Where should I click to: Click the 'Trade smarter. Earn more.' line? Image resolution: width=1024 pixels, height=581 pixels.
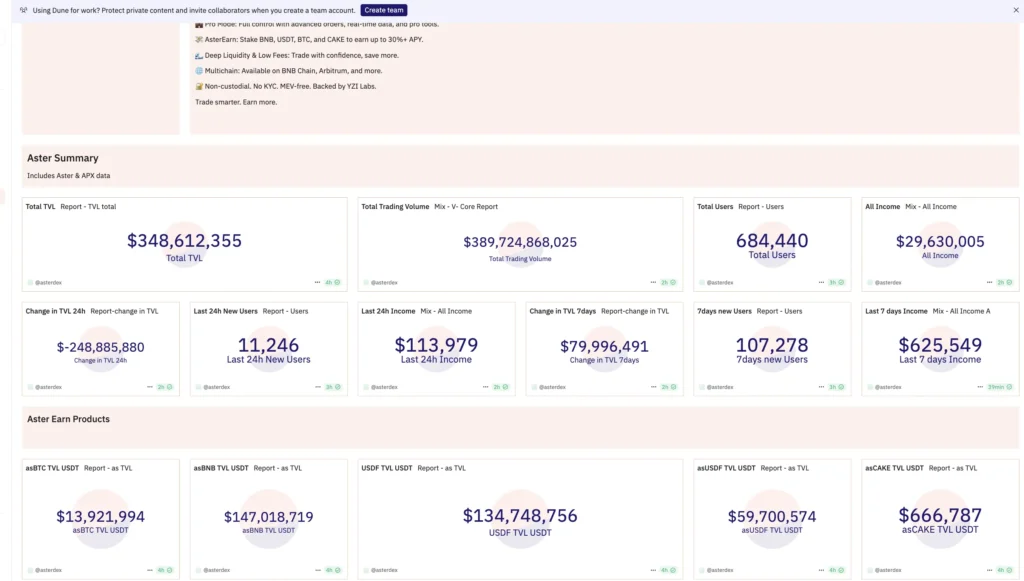click(x=236, y=102)
